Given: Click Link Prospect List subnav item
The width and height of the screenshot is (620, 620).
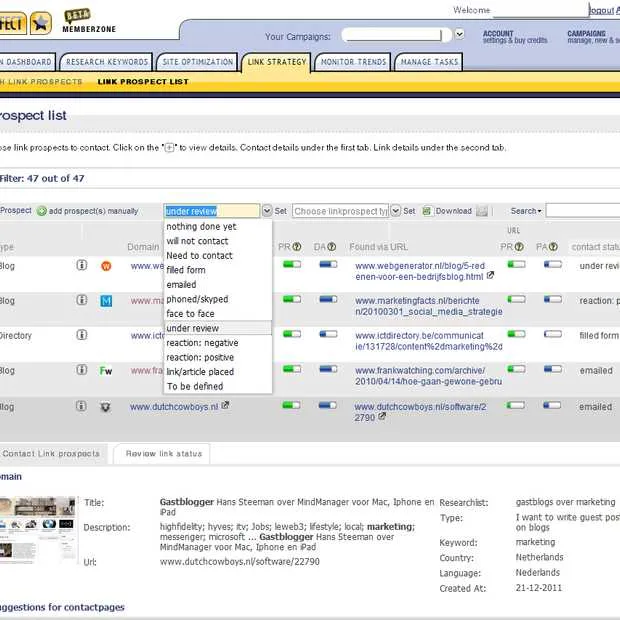Looking at the screenshot, I should [x=143, y=82].
